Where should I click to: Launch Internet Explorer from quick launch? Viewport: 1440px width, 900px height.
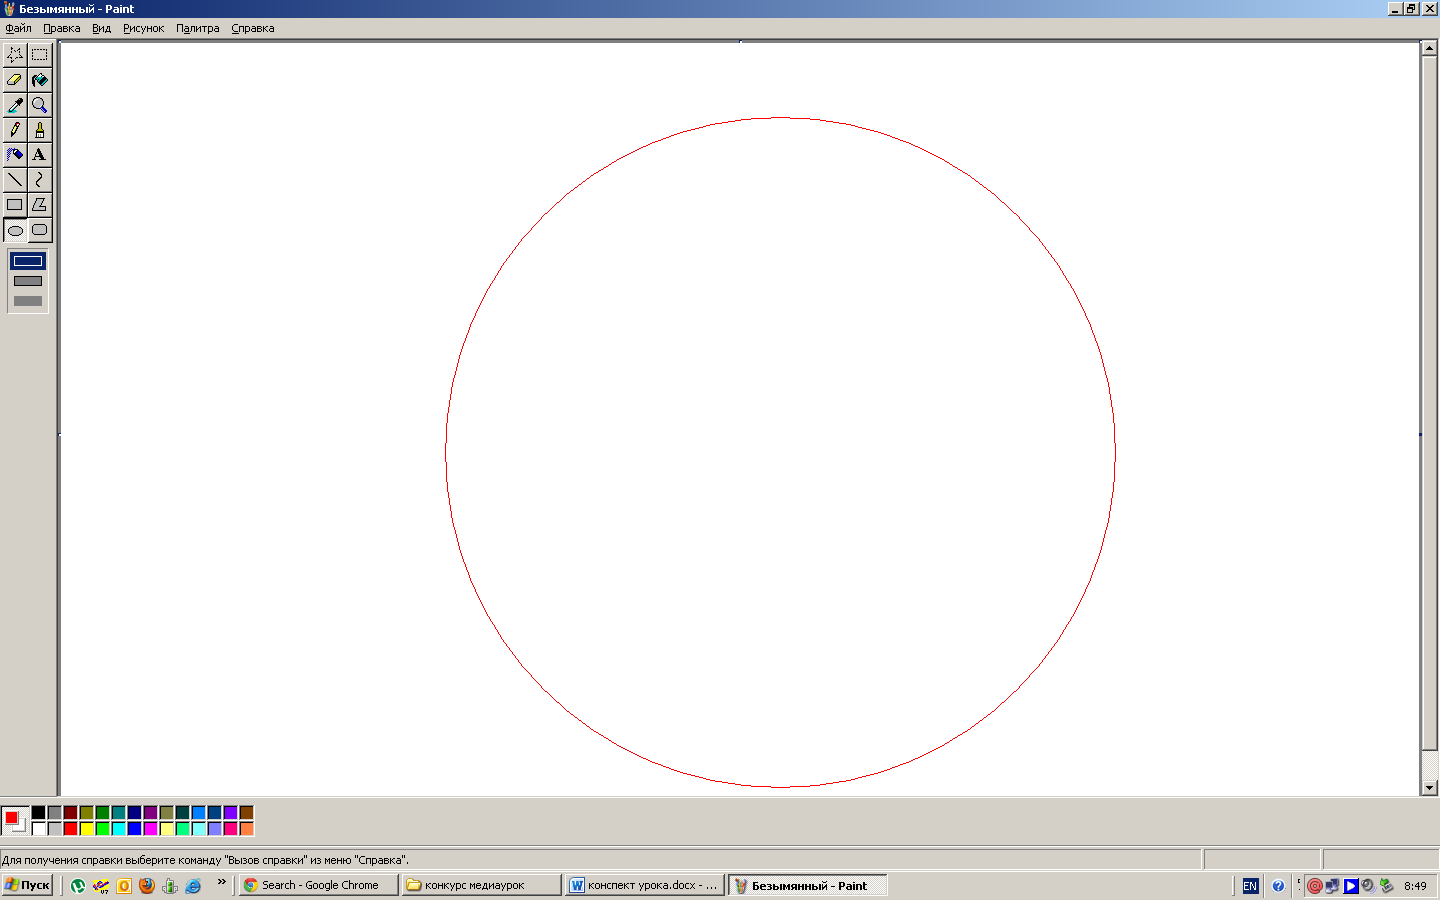click(x=193, y=885)
